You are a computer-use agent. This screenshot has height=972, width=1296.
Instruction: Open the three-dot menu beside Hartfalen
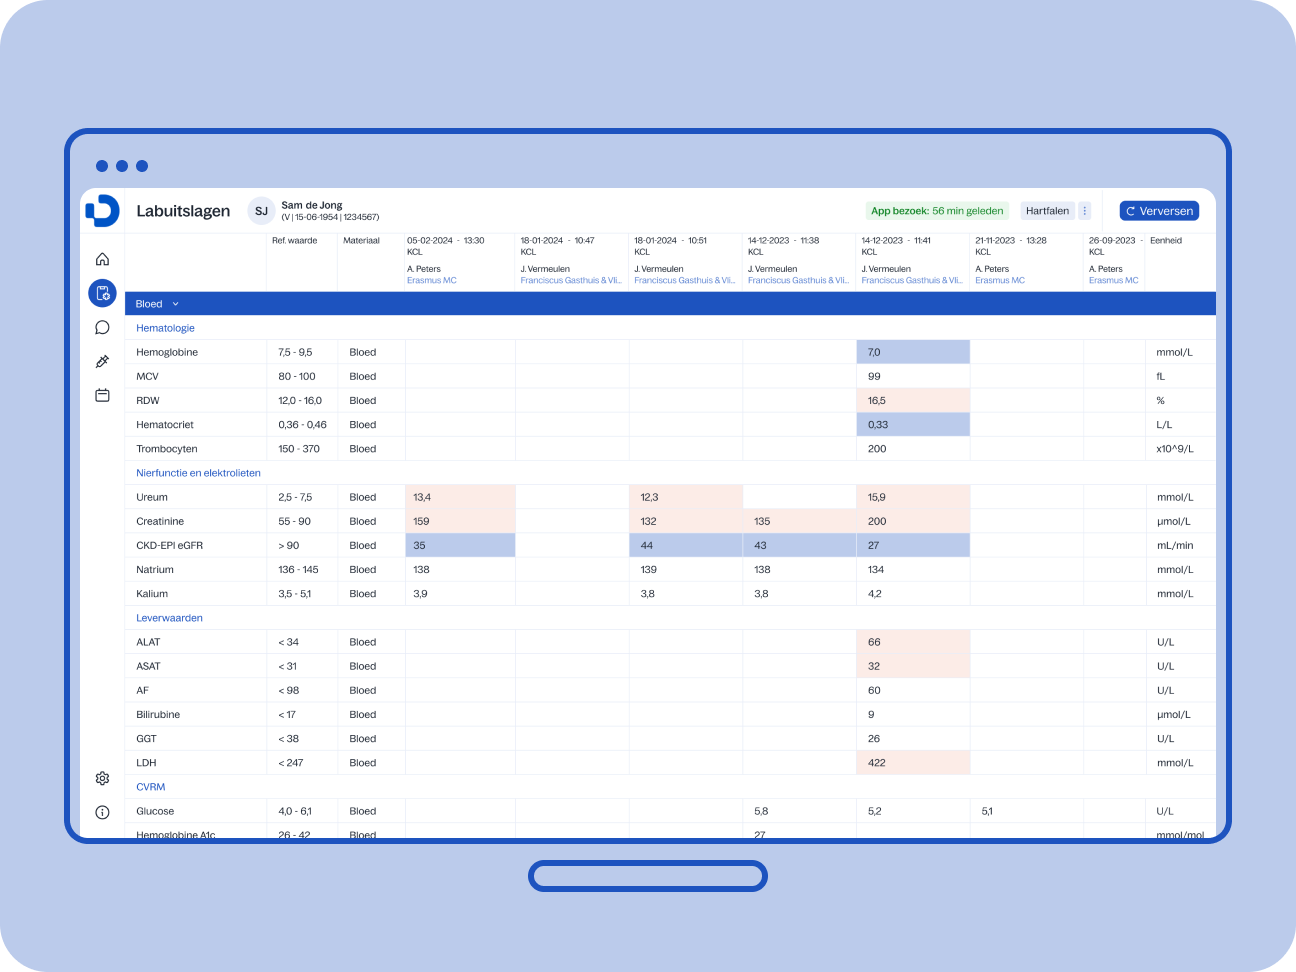point(1085,211)
